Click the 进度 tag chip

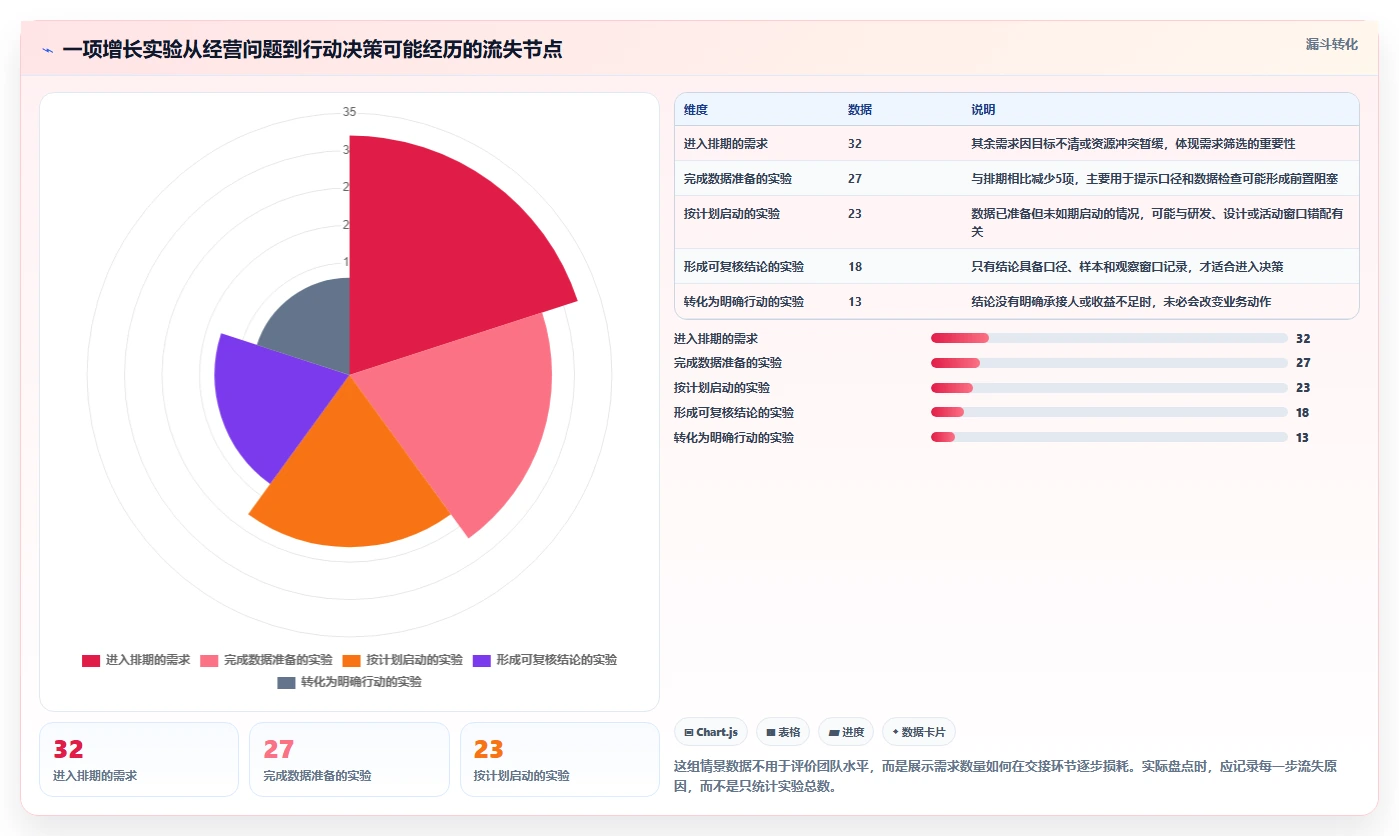pyautogui.click(x=846, y=732)
